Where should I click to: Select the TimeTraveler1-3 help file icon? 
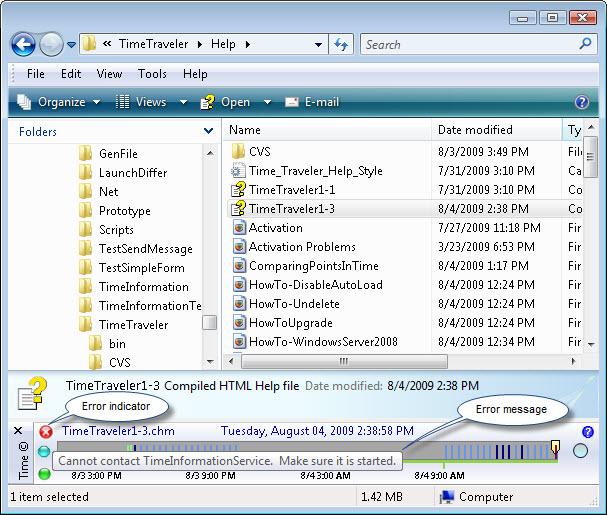(238, 209)
